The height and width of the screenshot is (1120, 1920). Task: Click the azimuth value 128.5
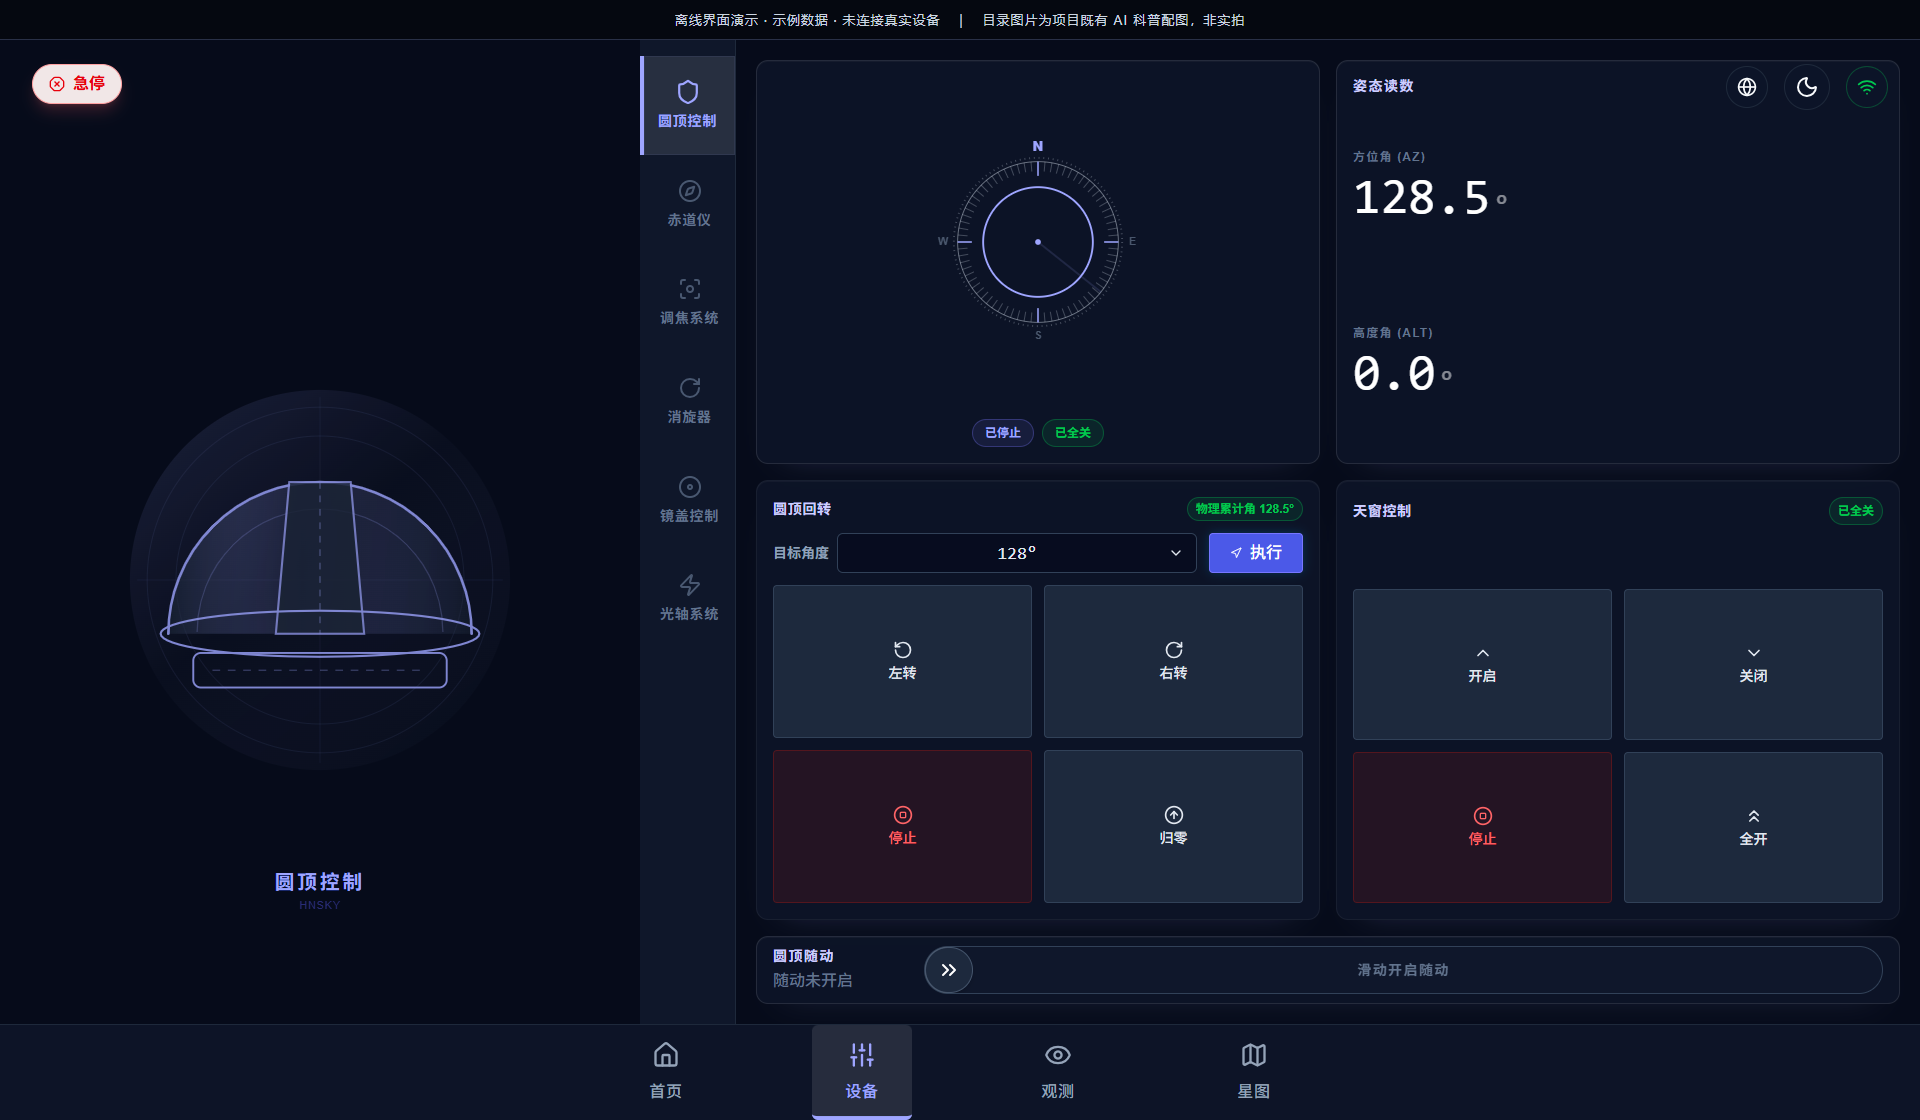click(1421, 198)
